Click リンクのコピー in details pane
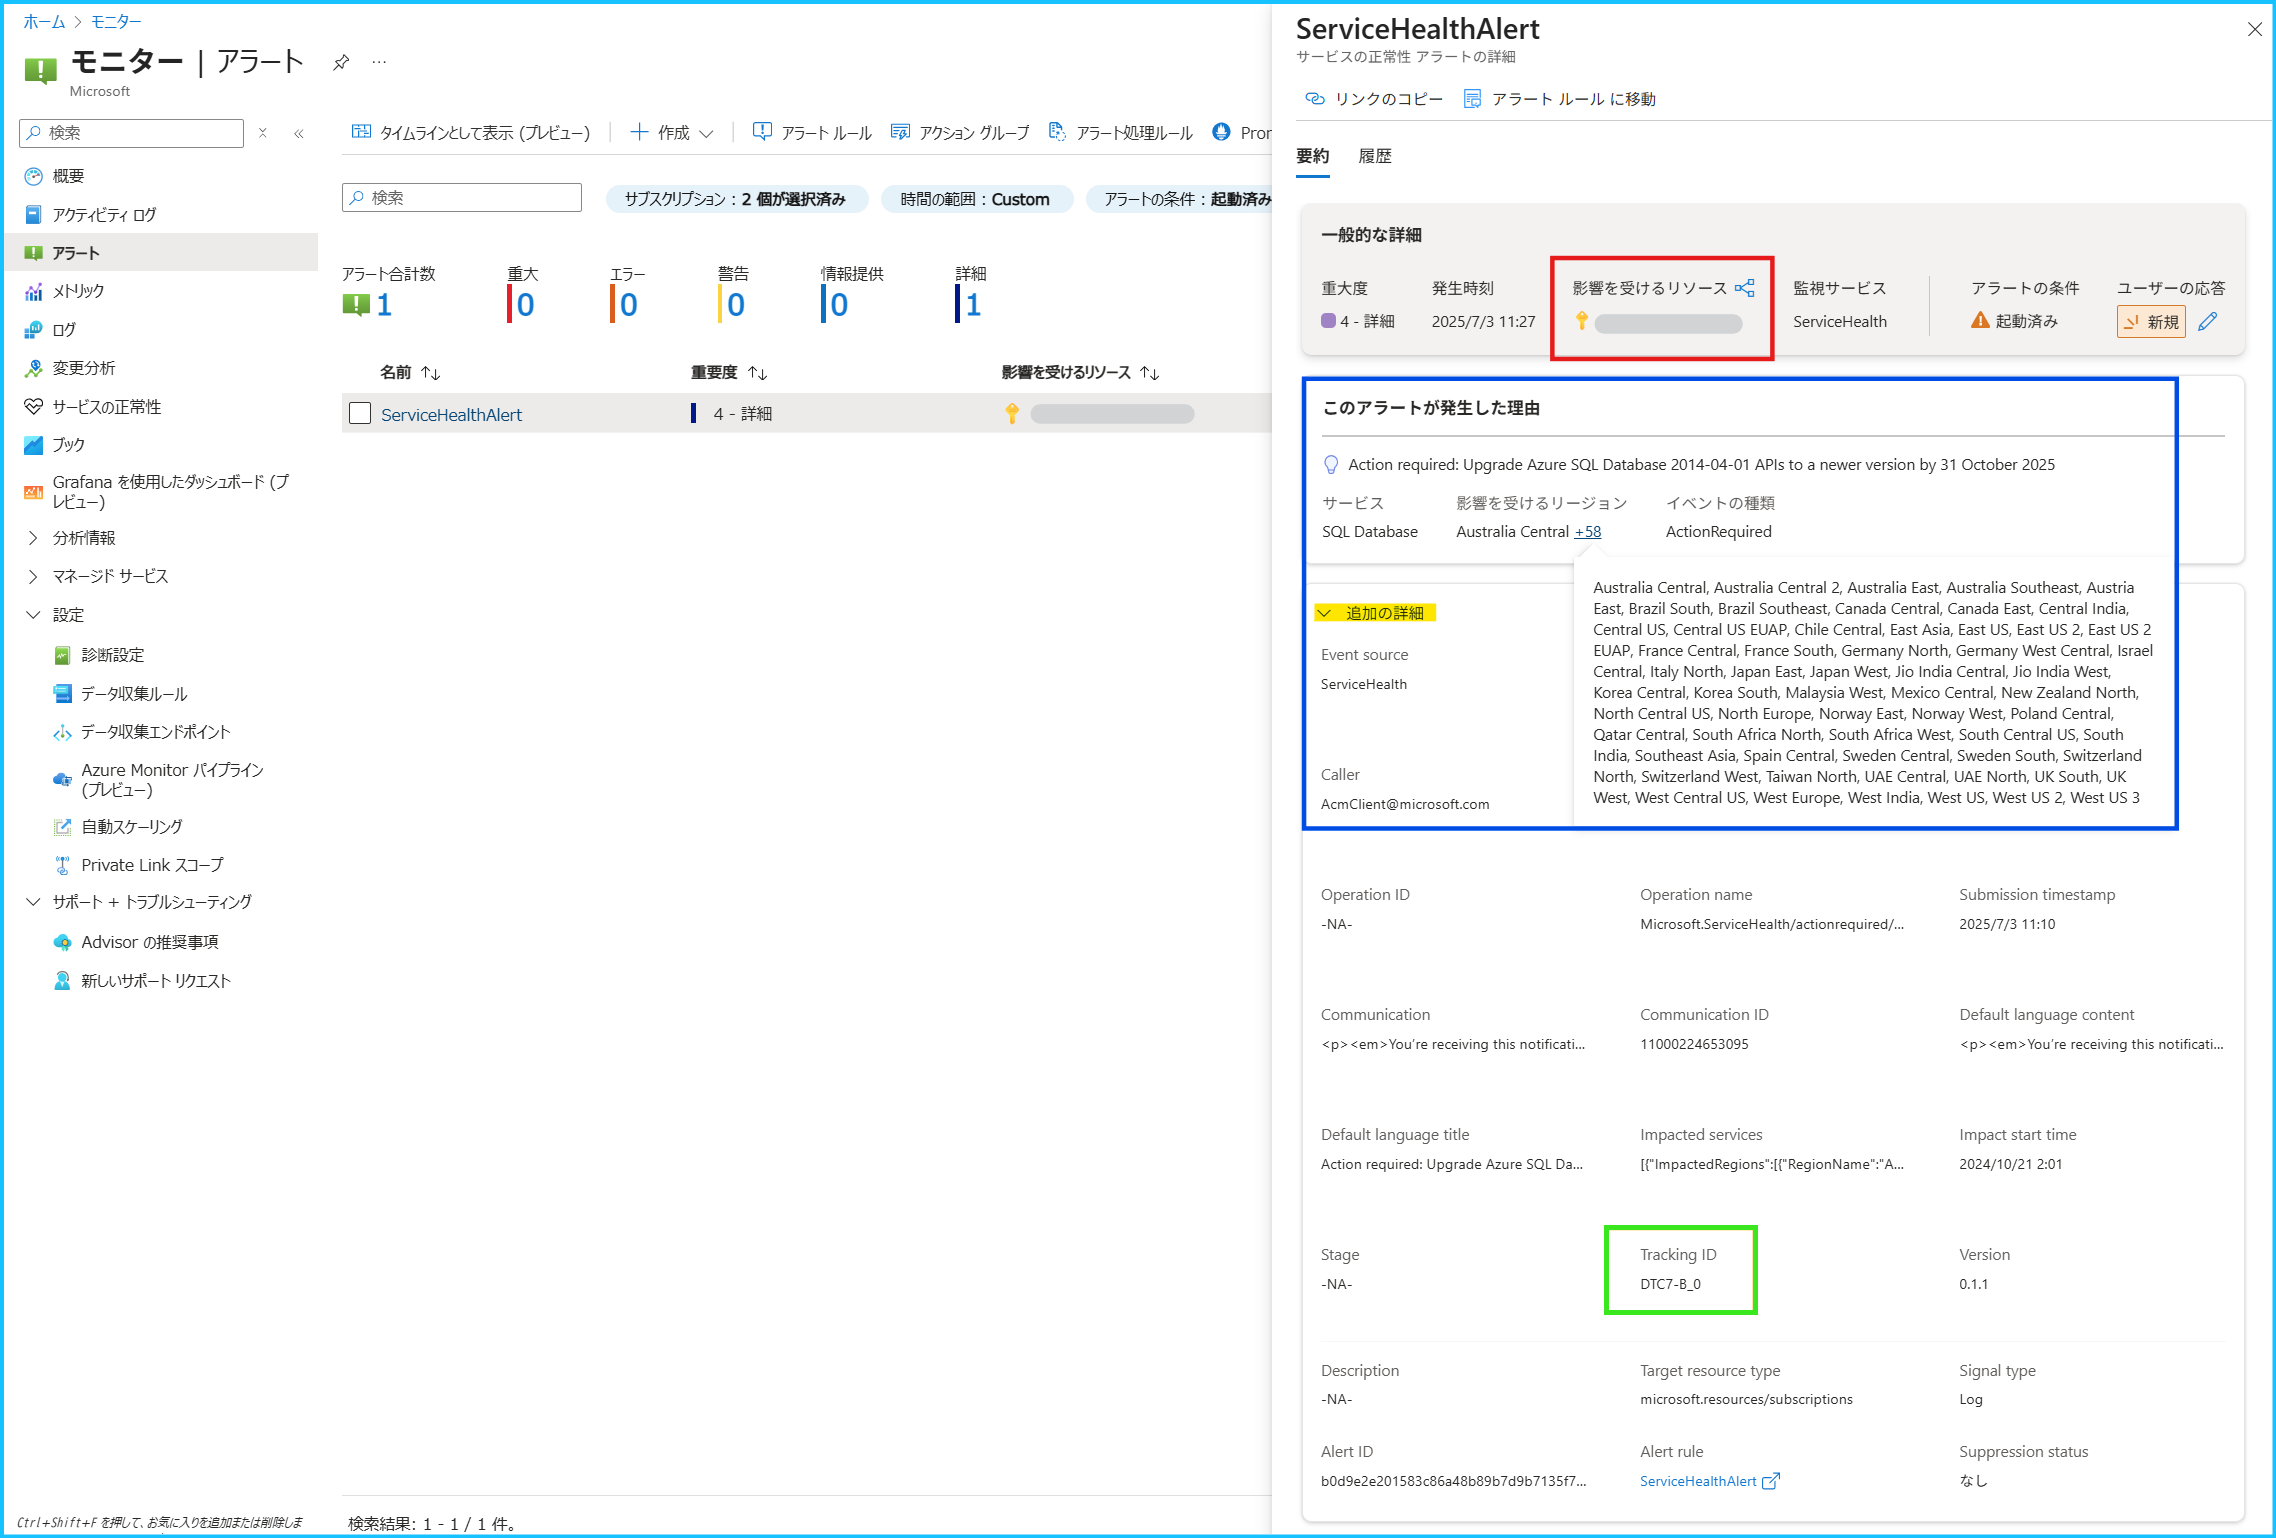Screen dimensions: 2276x1538 point(1374,99)
